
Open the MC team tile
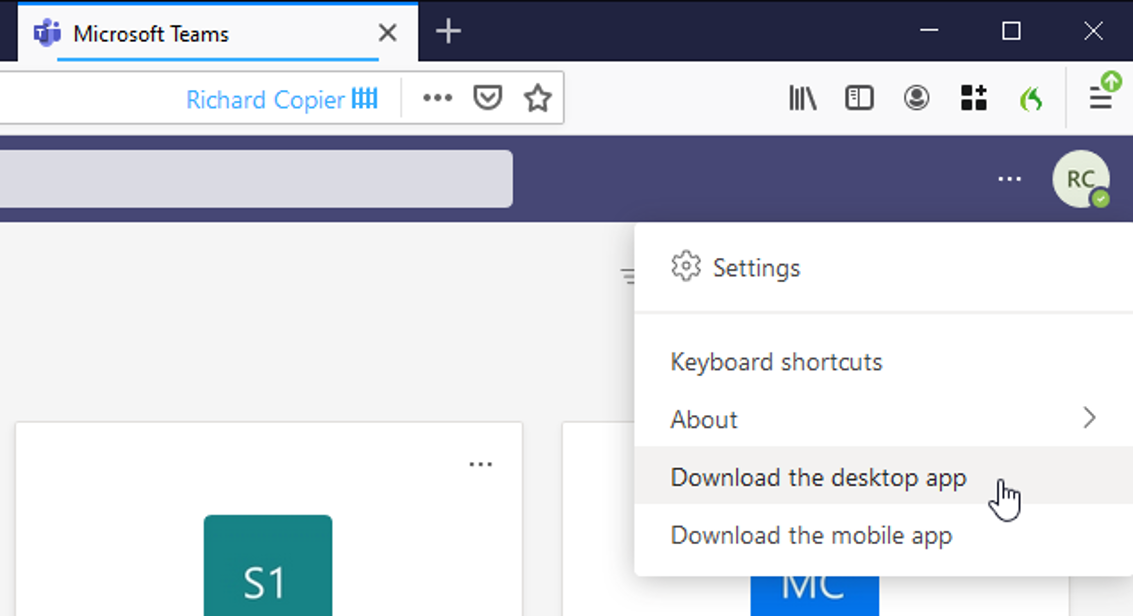pos(814,596)
